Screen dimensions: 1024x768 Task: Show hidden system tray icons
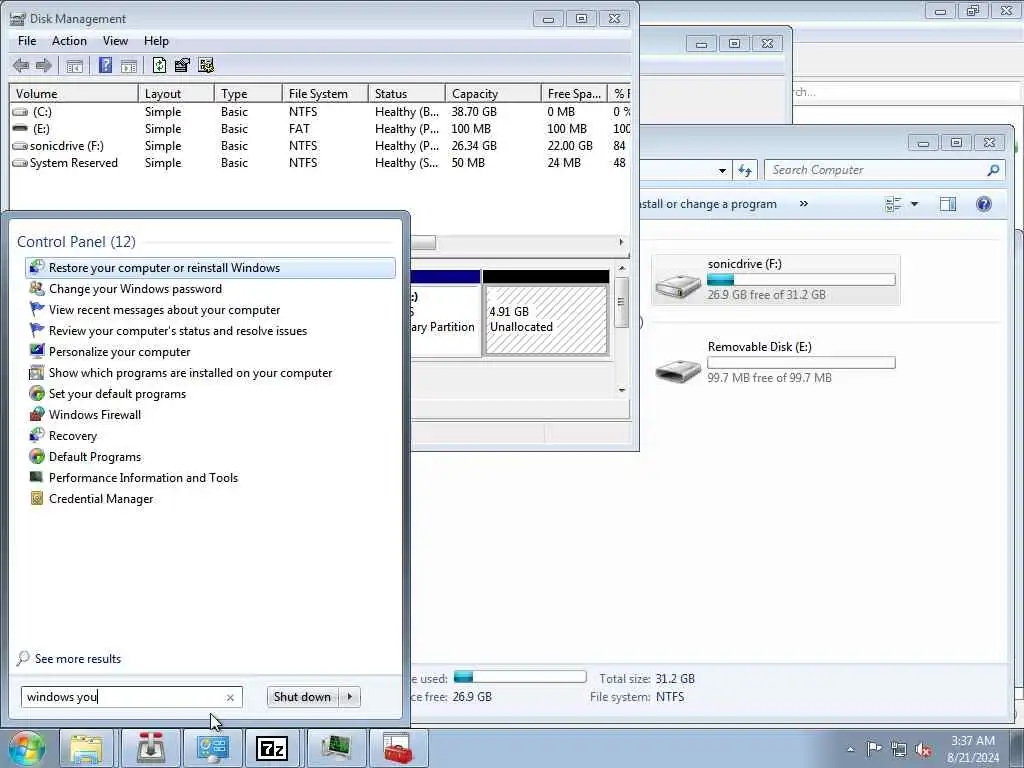click(x=850, y=749)
